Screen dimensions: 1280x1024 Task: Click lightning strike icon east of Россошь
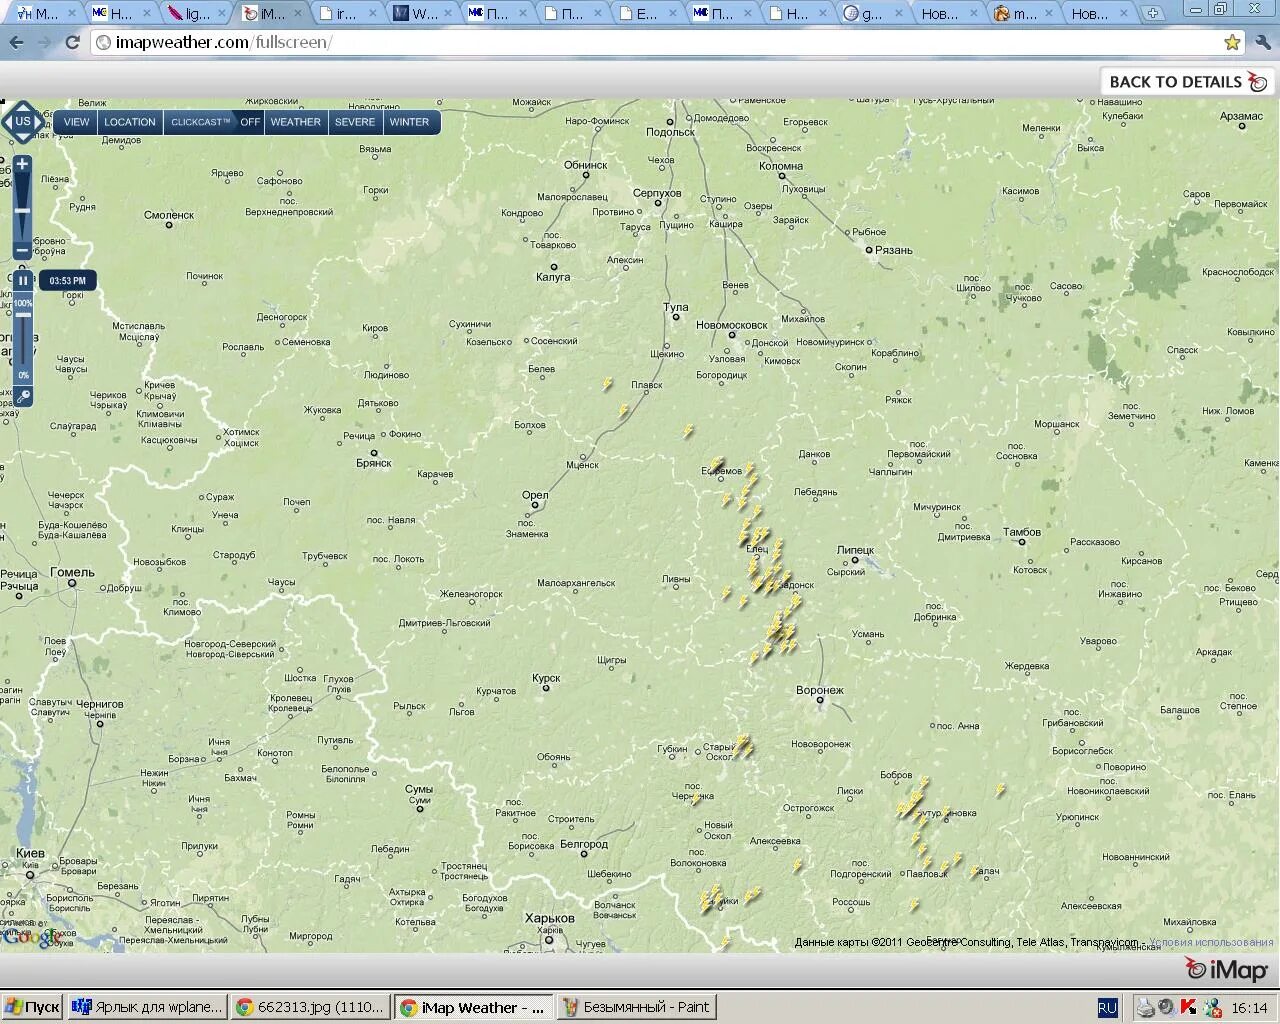pyautogui.click(x=913, y=905)
